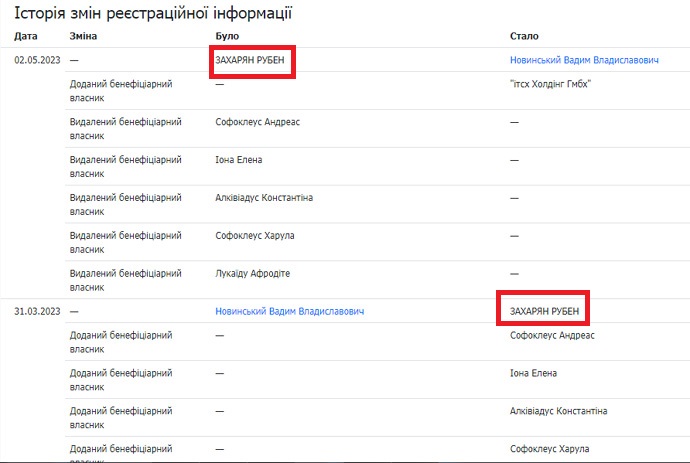
Task: Click the Стало column header
Action: (x=524, y=36)
